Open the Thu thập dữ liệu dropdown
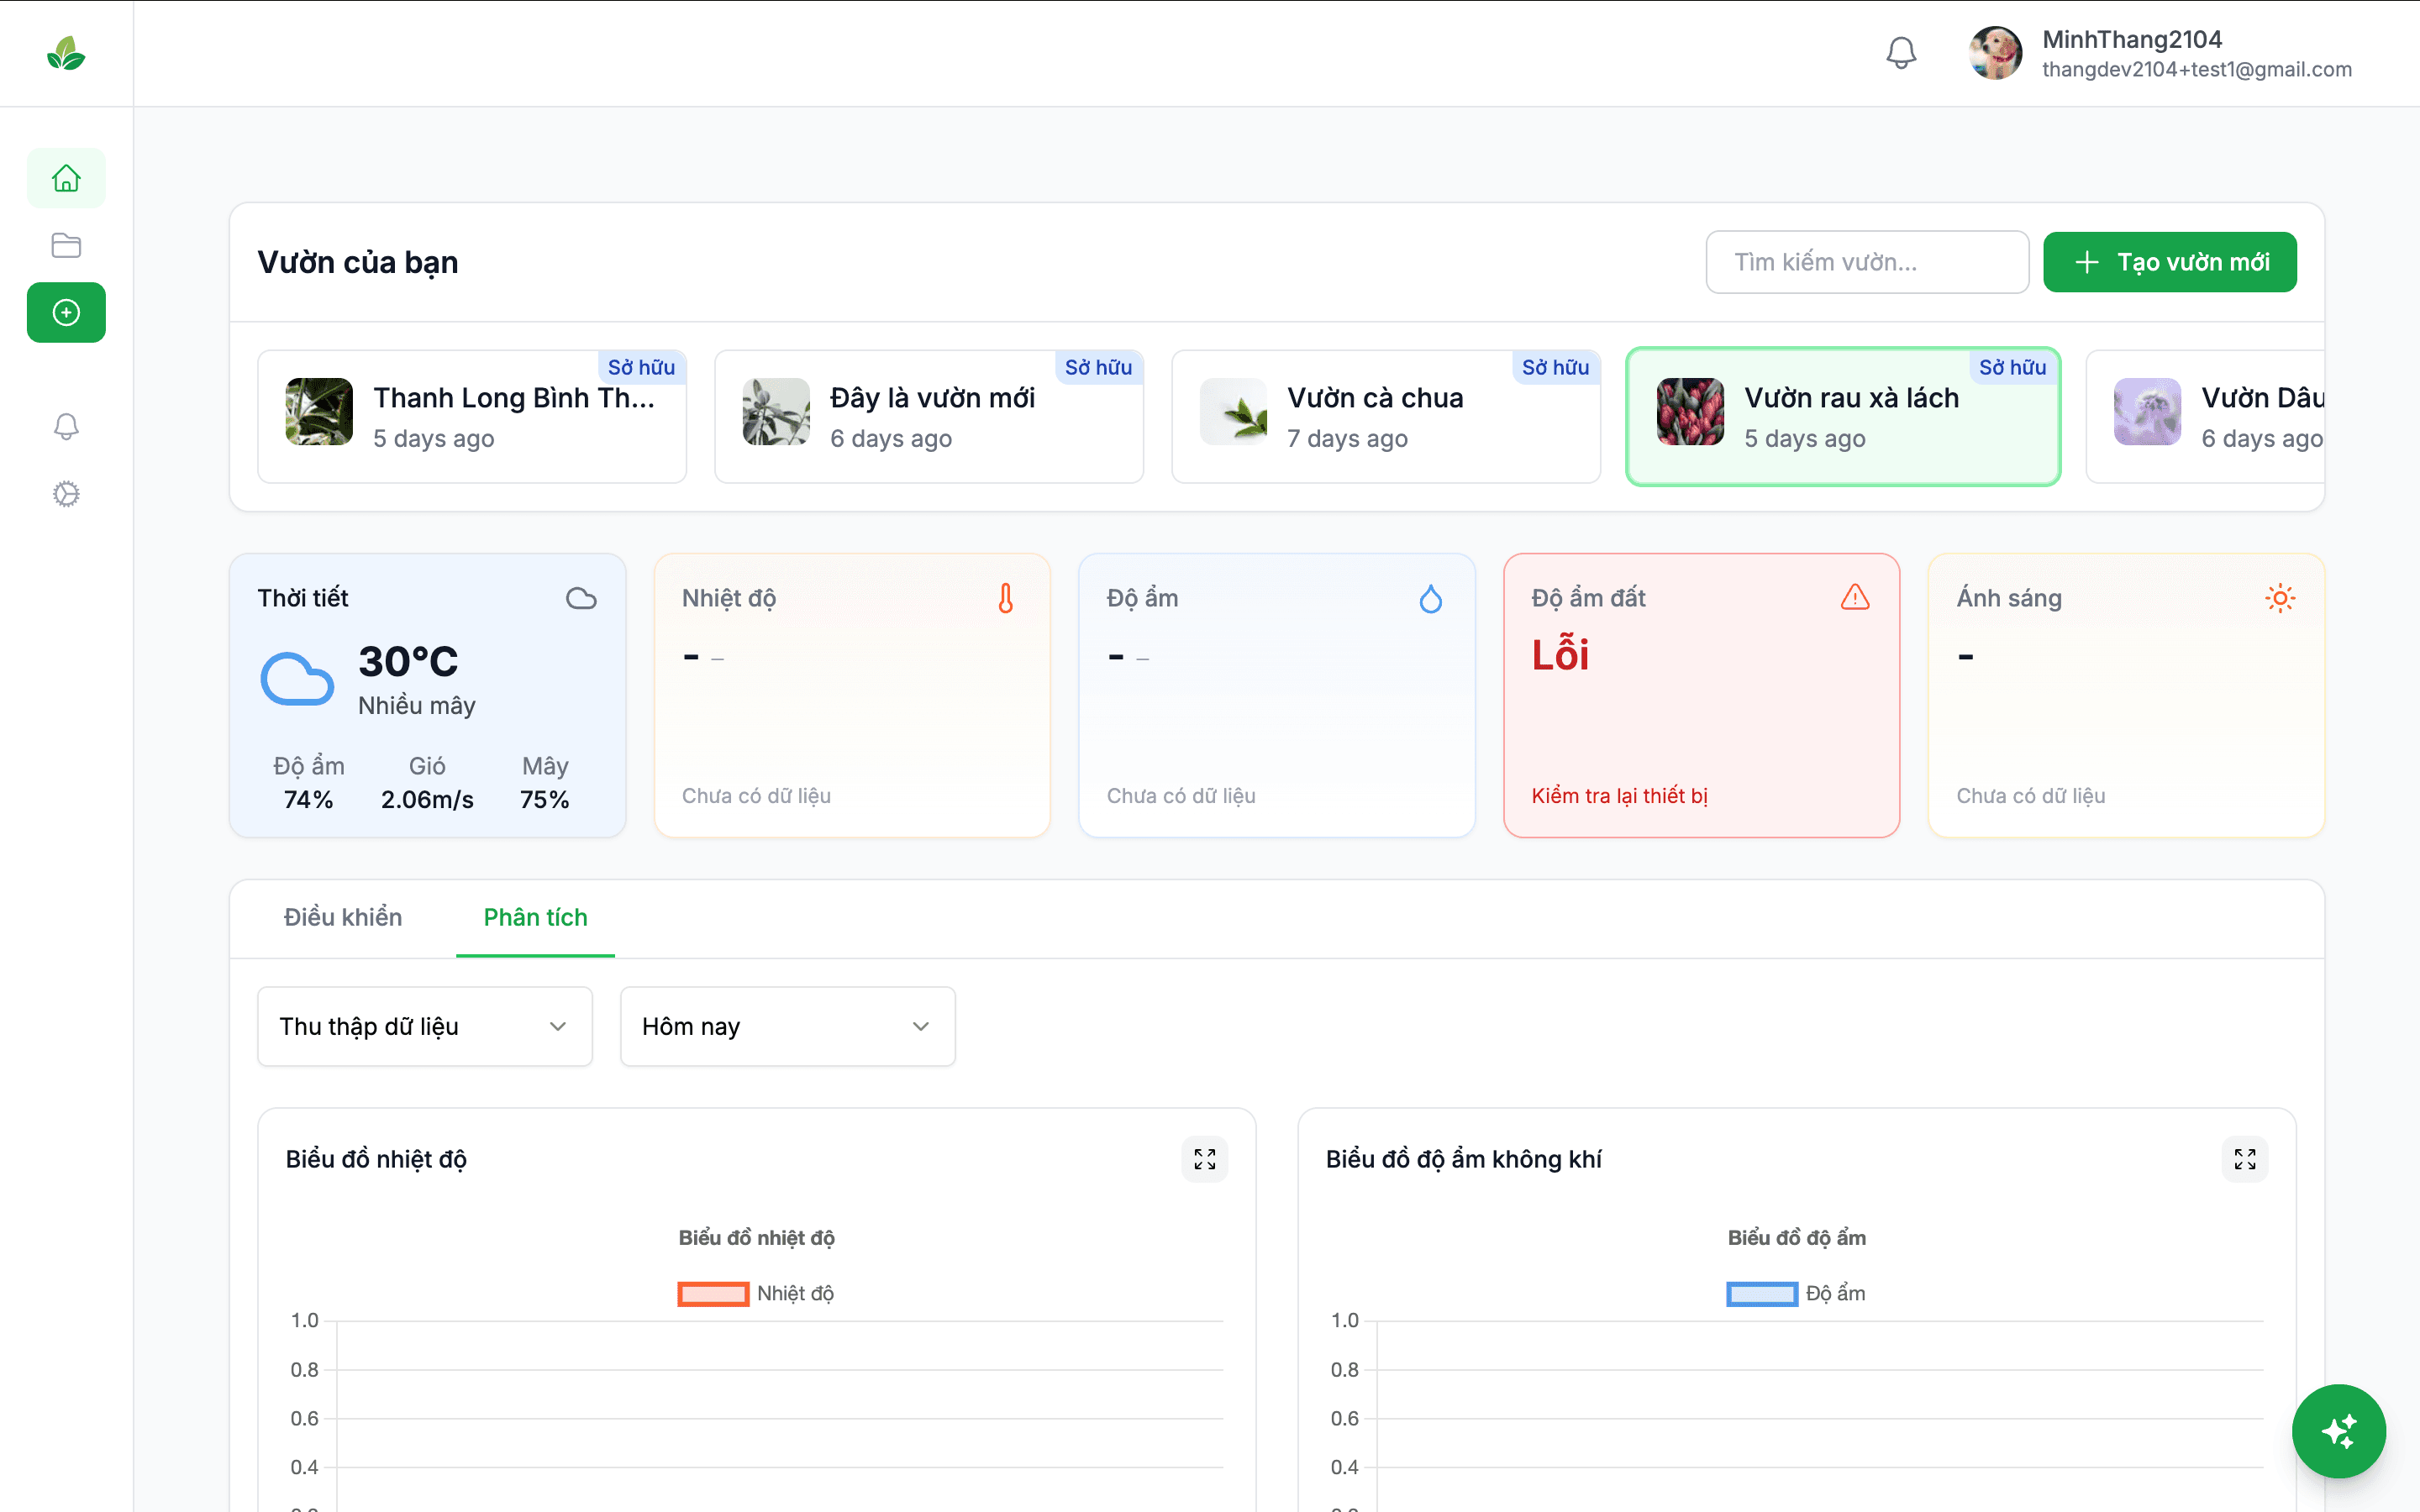 pos(425,1026)
